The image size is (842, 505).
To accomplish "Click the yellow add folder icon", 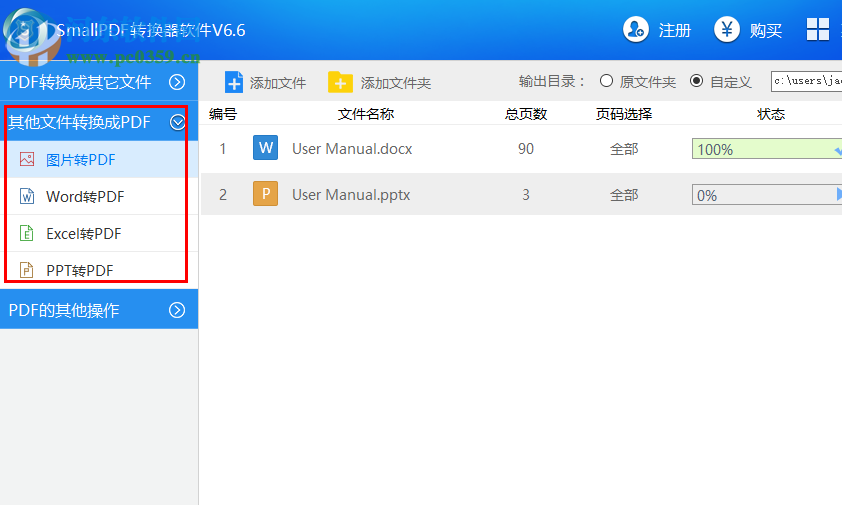I will click(340, 82).
